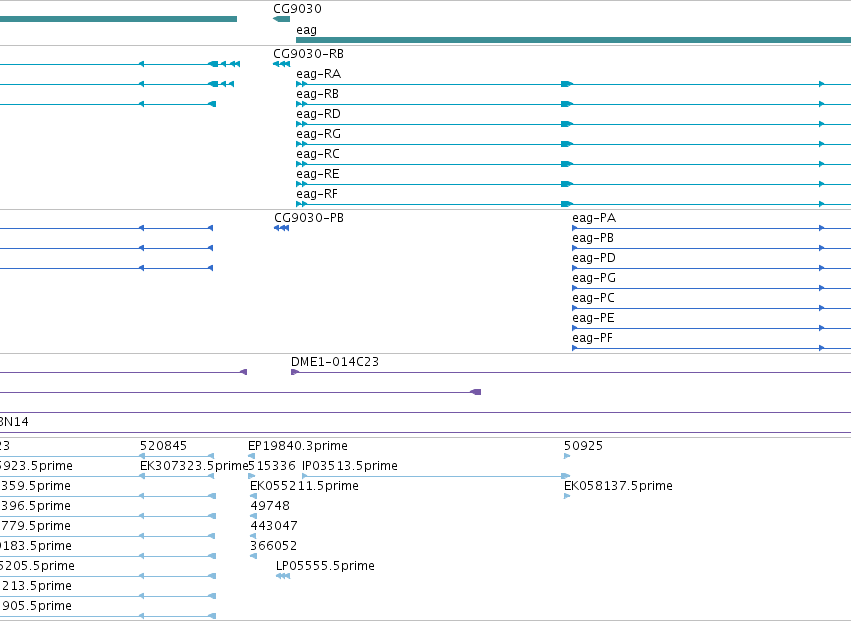Select the EK058137.5prime label
The height and width of the screenshot is (621, 851).
coord(618,486)
